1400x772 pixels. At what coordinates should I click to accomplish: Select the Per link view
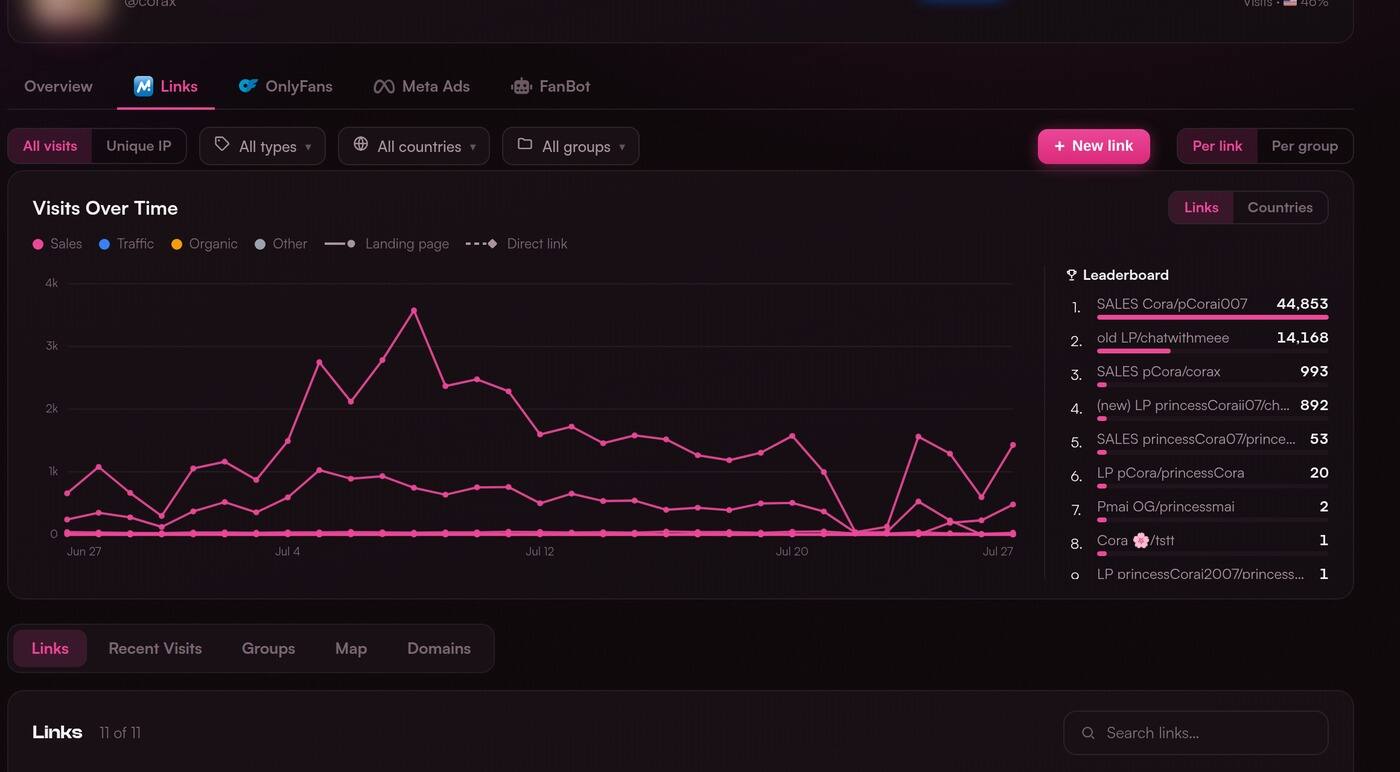coord(1217,146)
